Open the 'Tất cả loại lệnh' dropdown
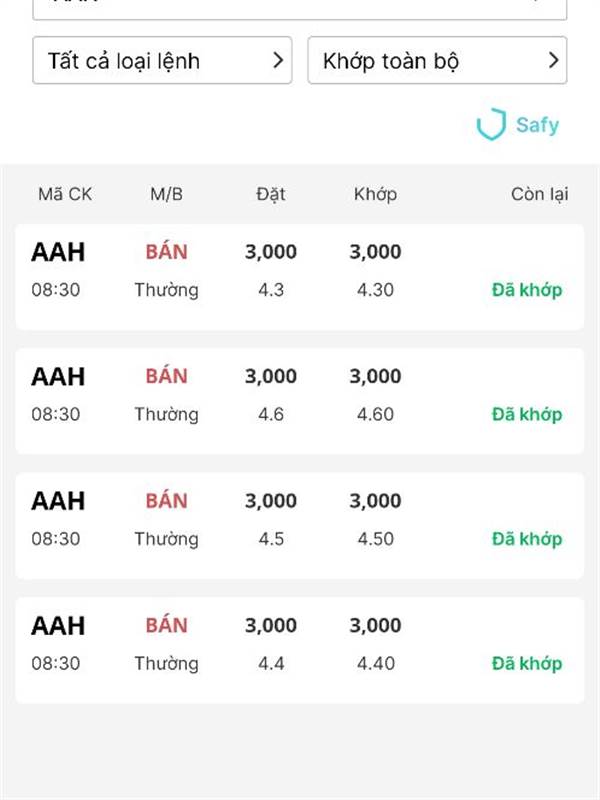This screenshot has width=600, height=800. click(162, 61)
